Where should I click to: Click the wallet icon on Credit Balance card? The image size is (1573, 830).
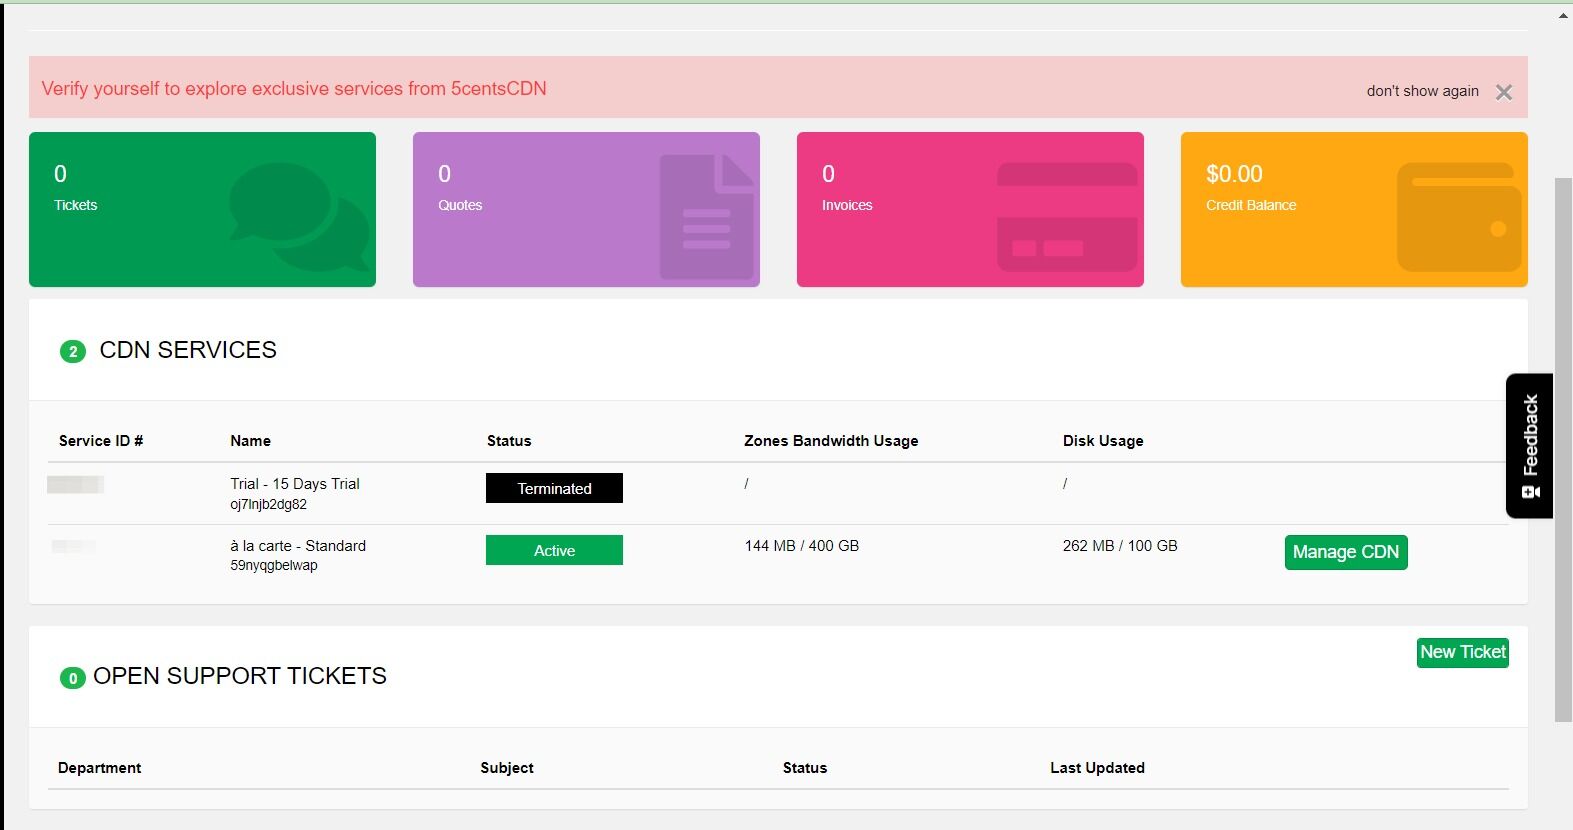coord(1459,217)
